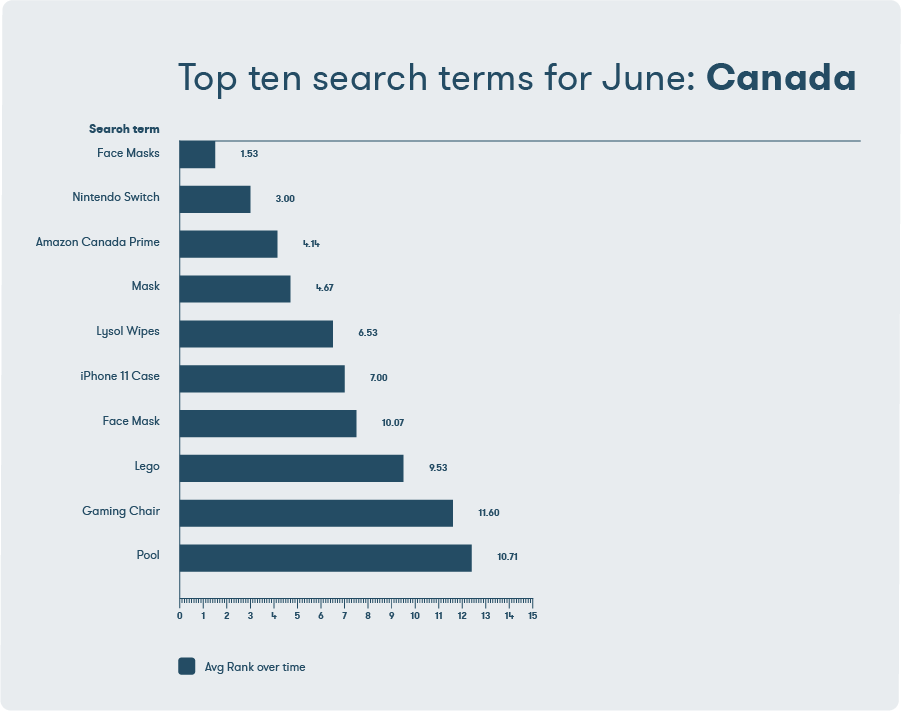Click the 'Search term' column header
901x711 pixels.
pyautogui.click(x=124, y=129)
